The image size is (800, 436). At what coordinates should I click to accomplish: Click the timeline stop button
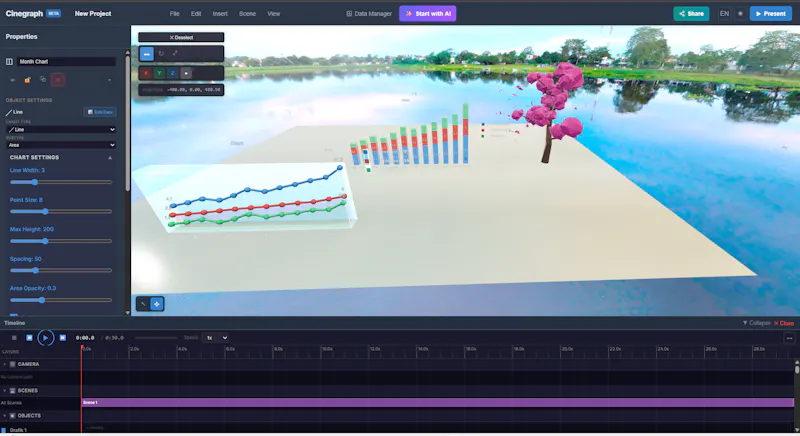tap(14, 338)
